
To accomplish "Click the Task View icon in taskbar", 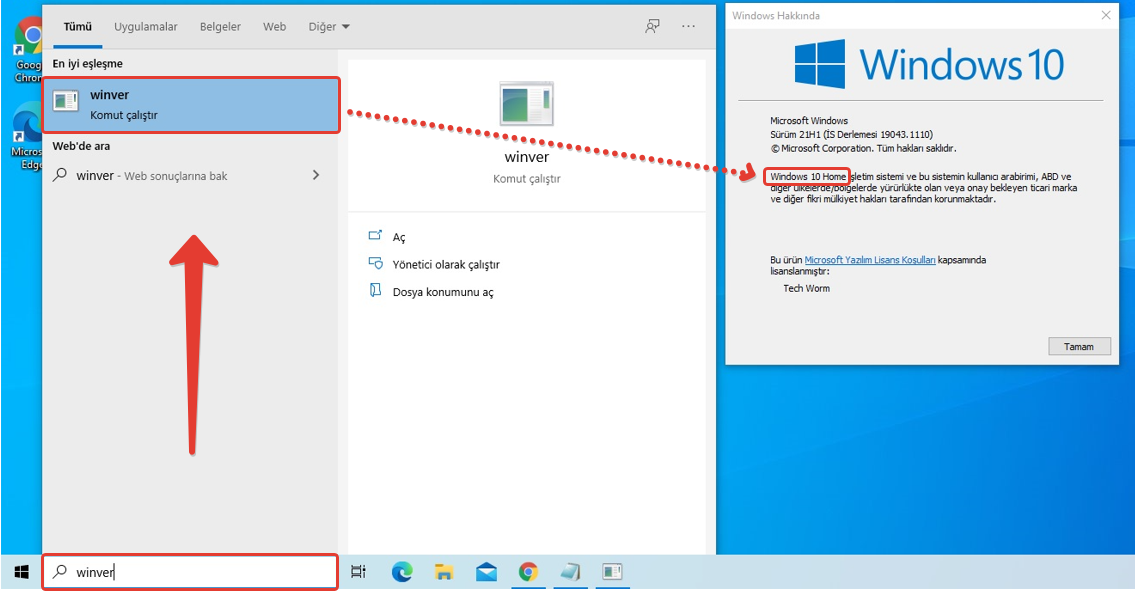I will pos(358,572).
